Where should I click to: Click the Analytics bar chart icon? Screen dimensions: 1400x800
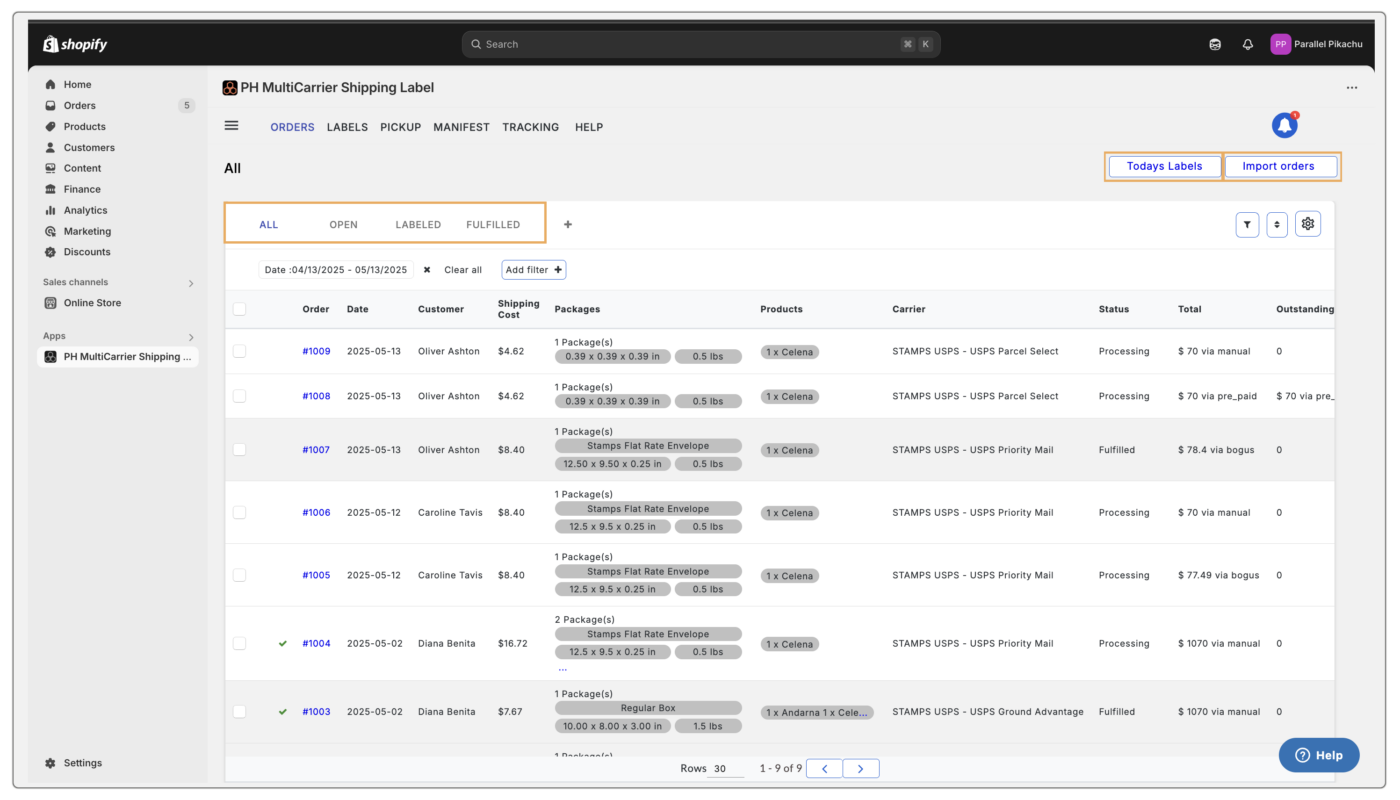[x=51, y=211]
